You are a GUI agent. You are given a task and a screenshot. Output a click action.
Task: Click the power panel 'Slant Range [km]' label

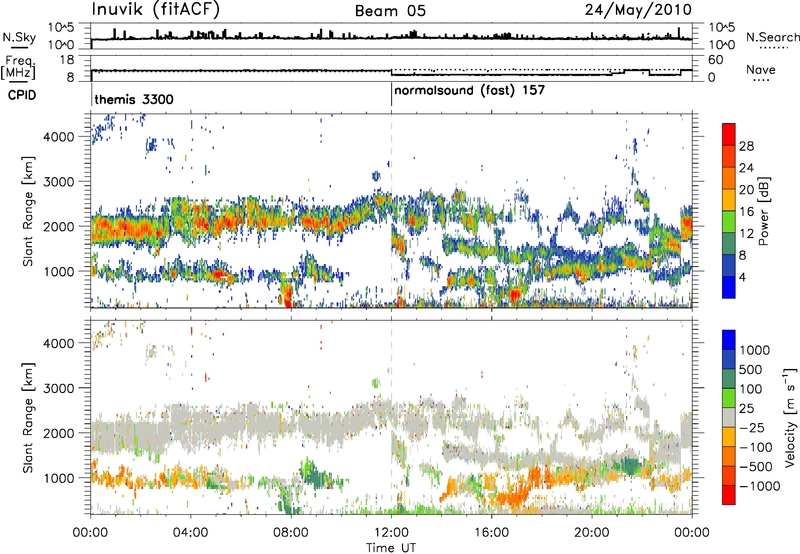click(28, 211)
